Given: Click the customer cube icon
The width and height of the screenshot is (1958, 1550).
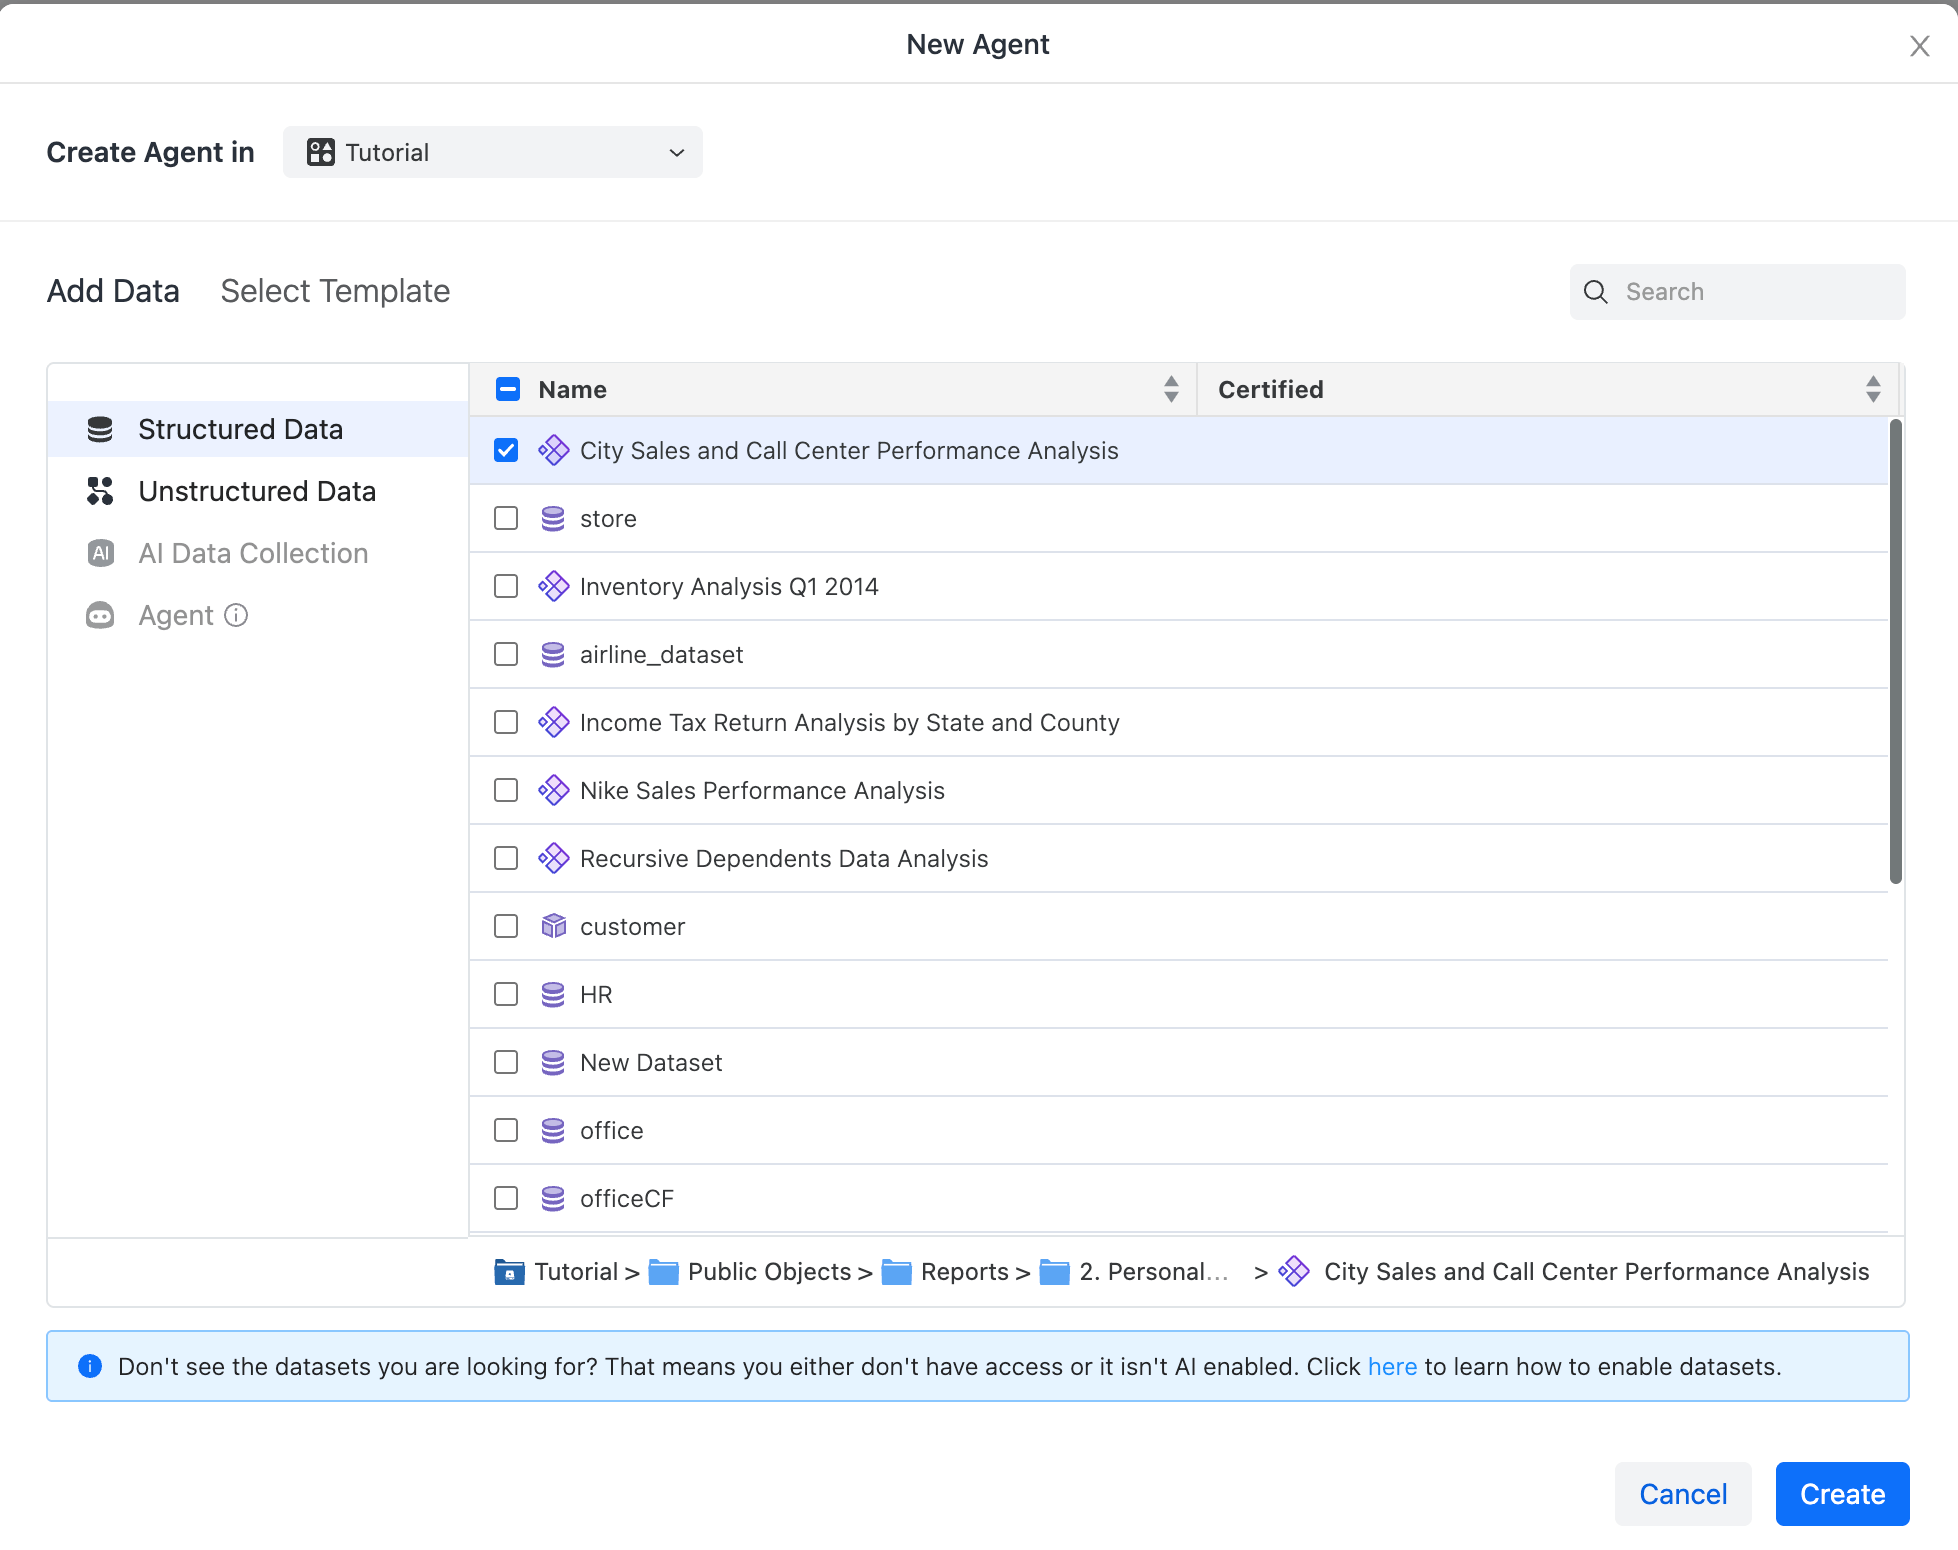Looking at the screenshot, I should pos(553,926).
